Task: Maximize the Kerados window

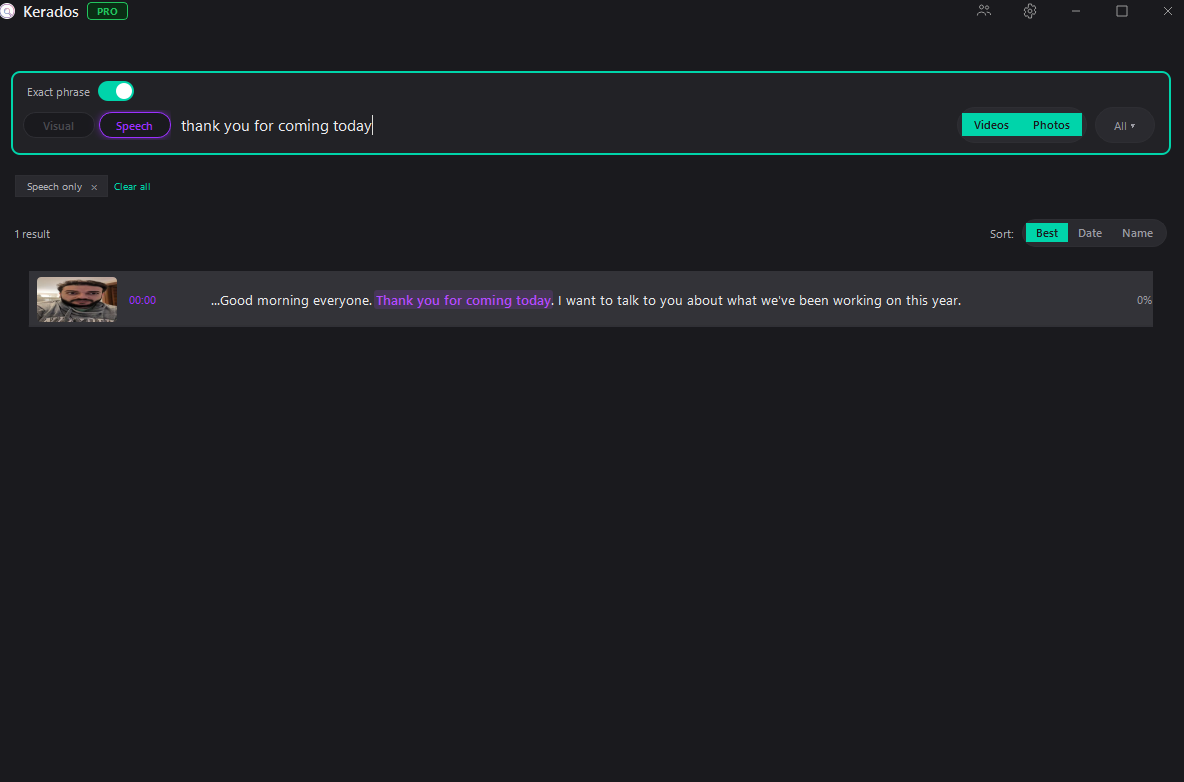Action: tap(1122, 11)
